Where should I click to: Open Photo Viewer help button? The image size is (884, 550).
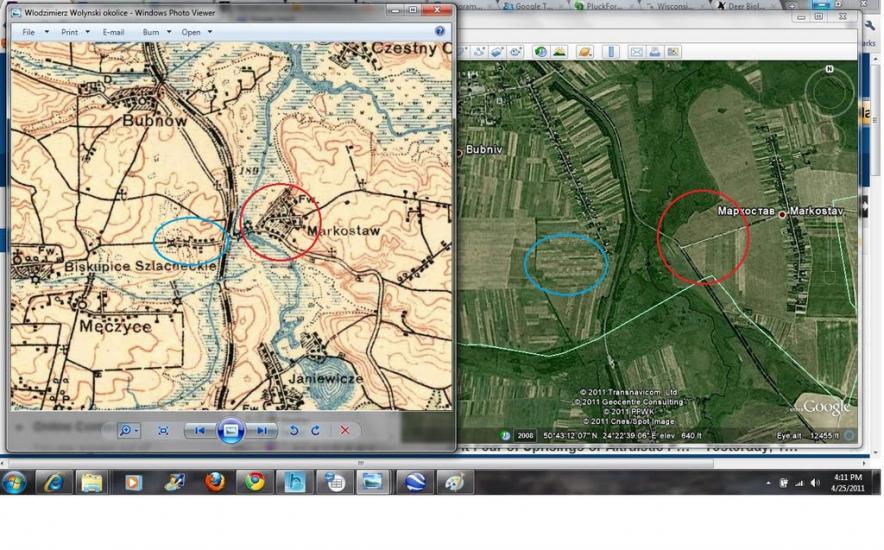click(x=440, y=32)
